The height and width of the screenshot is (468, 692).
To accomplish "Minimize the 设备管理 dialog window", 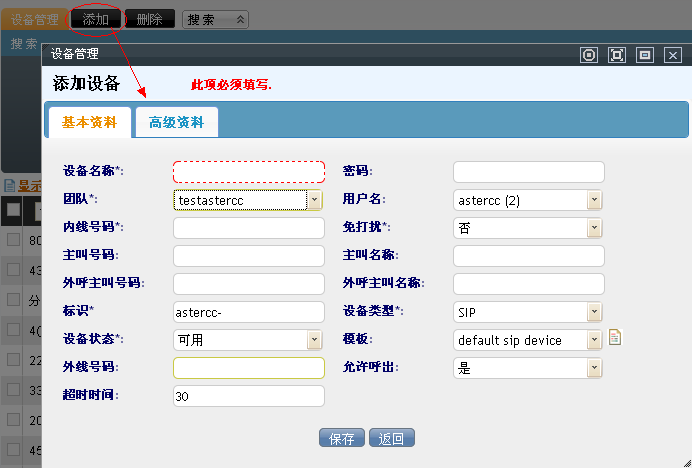I will [645, 55].
